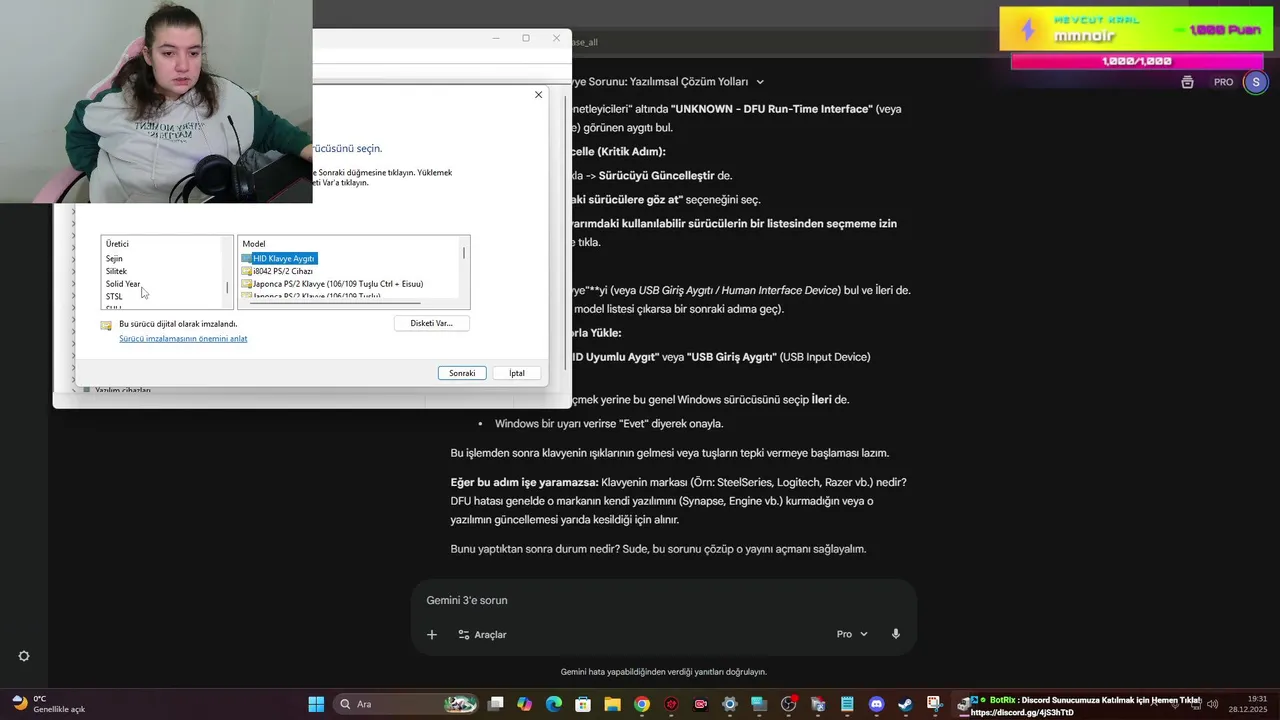This screenshot has height=720, width=1280.
Task: Click the Sonraki button
Action: point(462,373)
